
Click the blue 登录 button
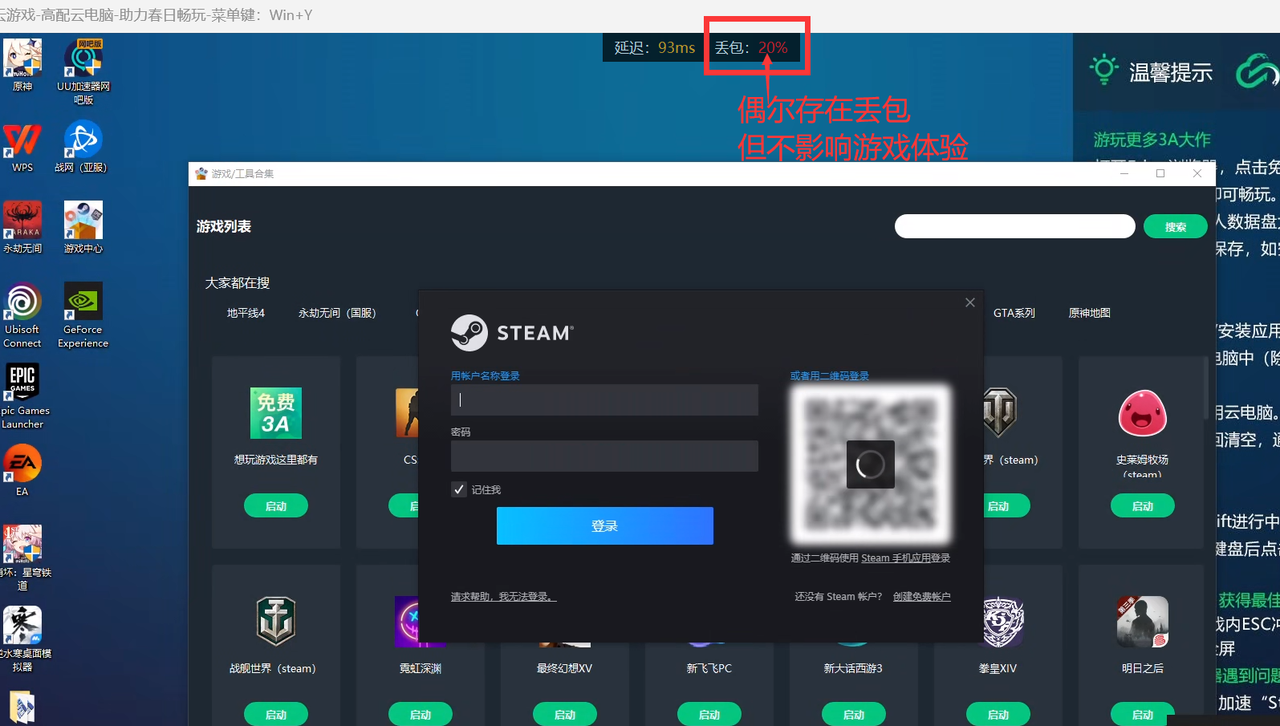coord(604,526)
